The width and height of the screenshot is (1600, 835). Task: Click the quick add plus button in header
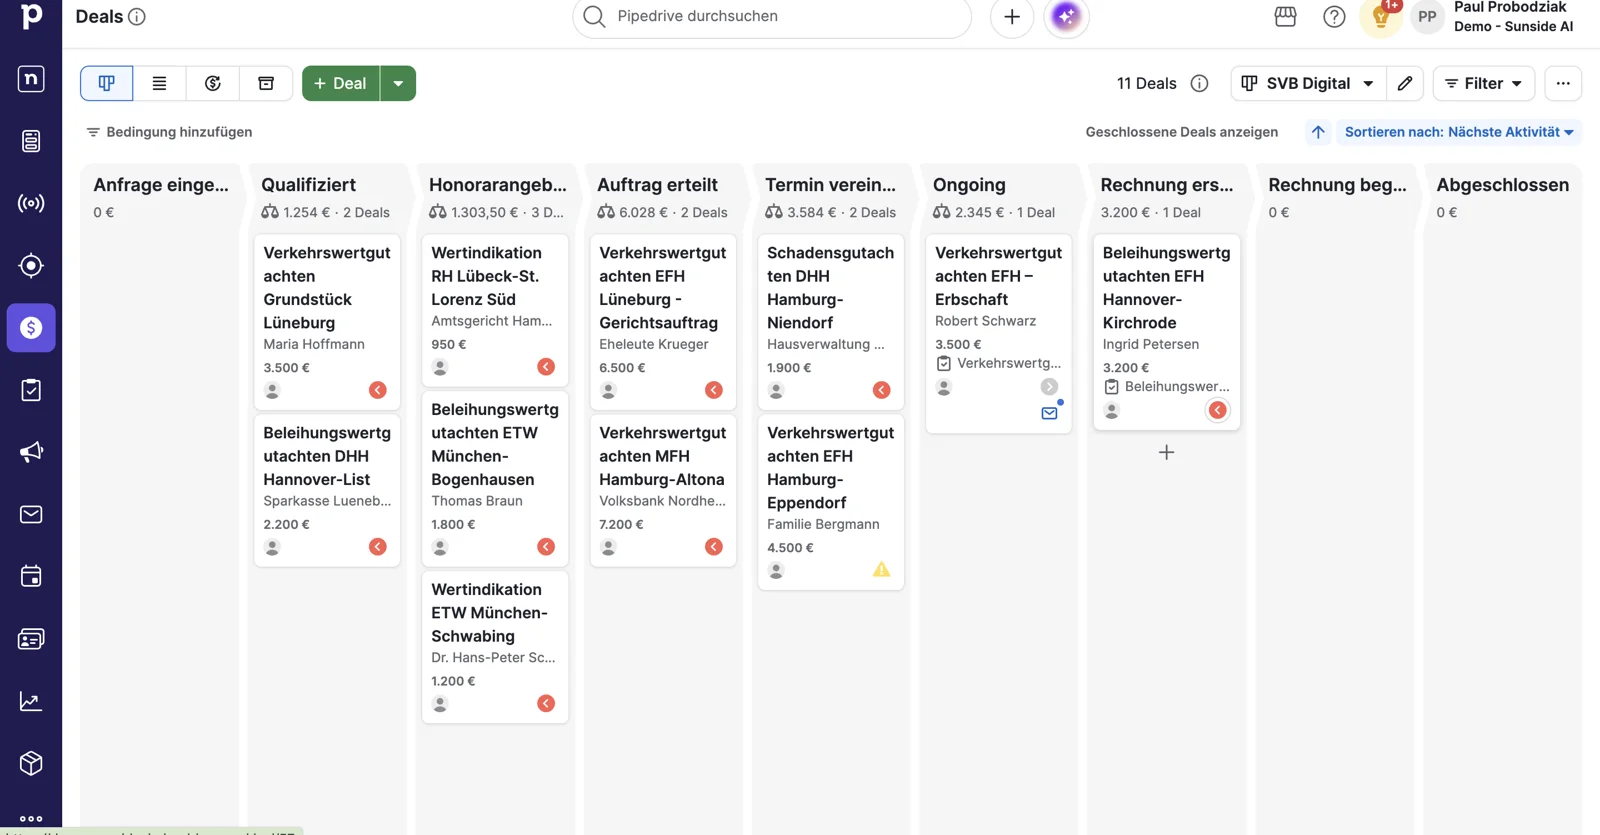pyautogui.click(x=1012, y=17)
